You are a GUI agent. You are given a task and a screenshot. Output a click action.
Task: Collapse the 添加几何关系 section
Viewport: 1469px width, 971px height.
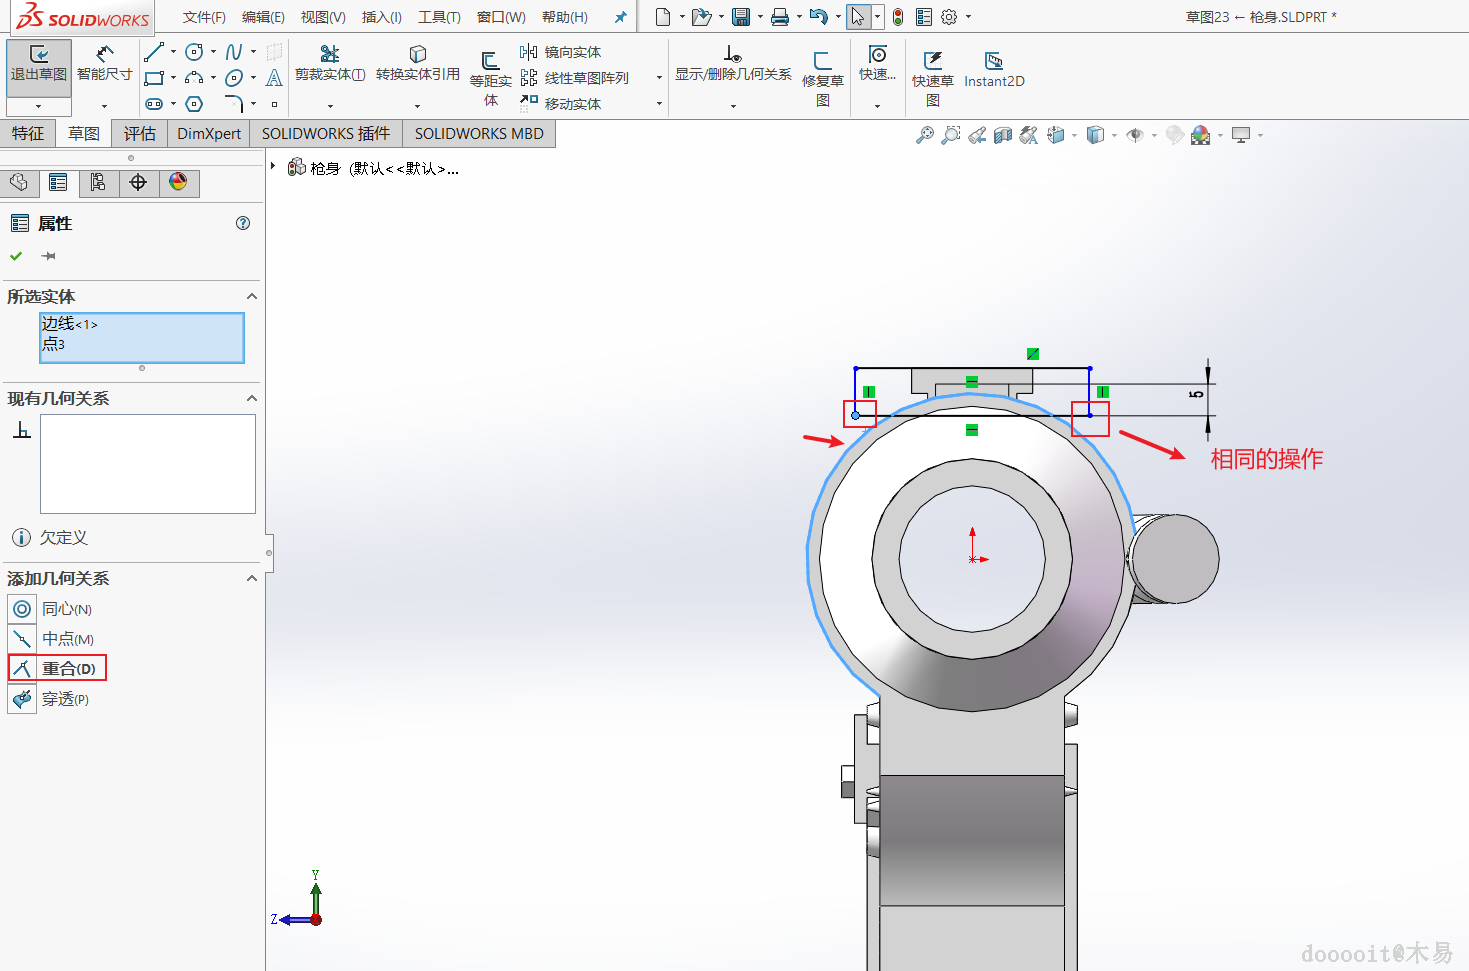tap(252, 578)
